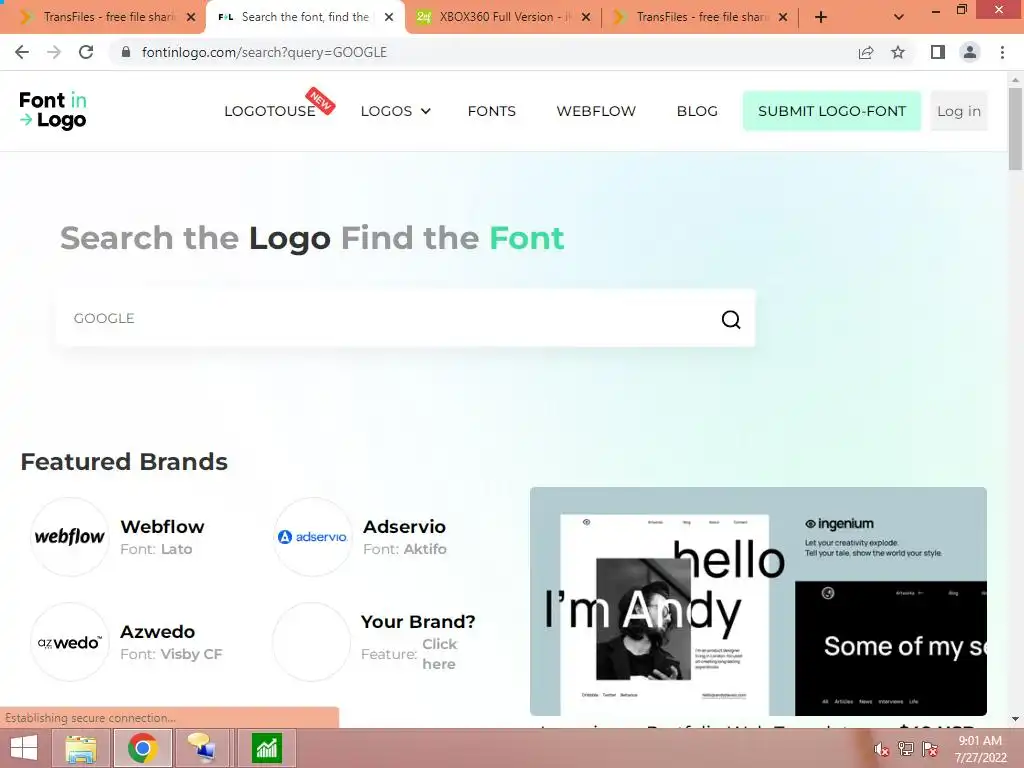
Task: Share this page from address bar
Action: click(866, 52)
